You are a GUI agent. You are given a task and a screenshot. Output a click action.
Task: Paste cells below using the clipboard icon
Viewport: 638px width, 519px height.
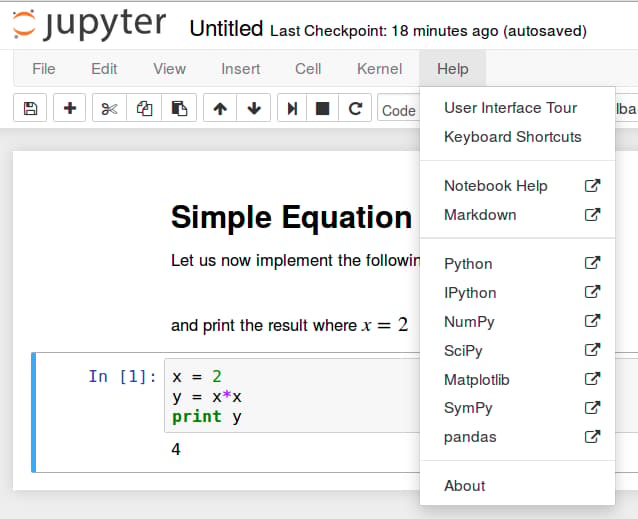point(179,108)
